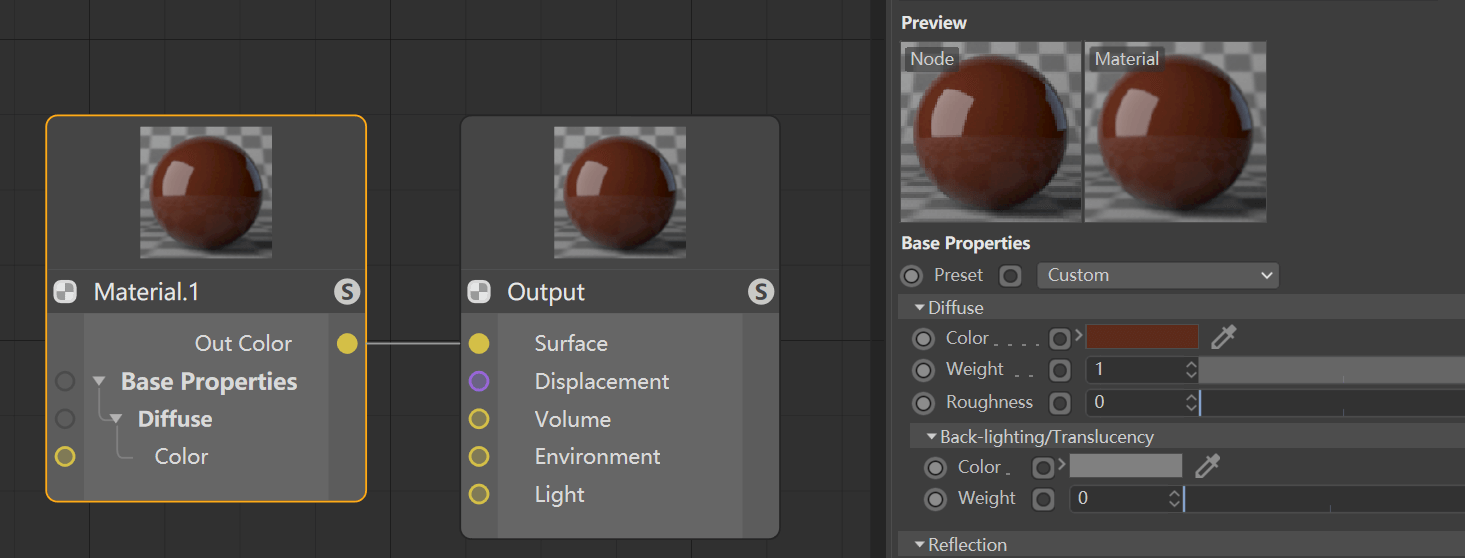This screenshot has height=558, width=1465.
Task: Use the eyedropper for Back-lighting color
Action: click(1208, 466)
